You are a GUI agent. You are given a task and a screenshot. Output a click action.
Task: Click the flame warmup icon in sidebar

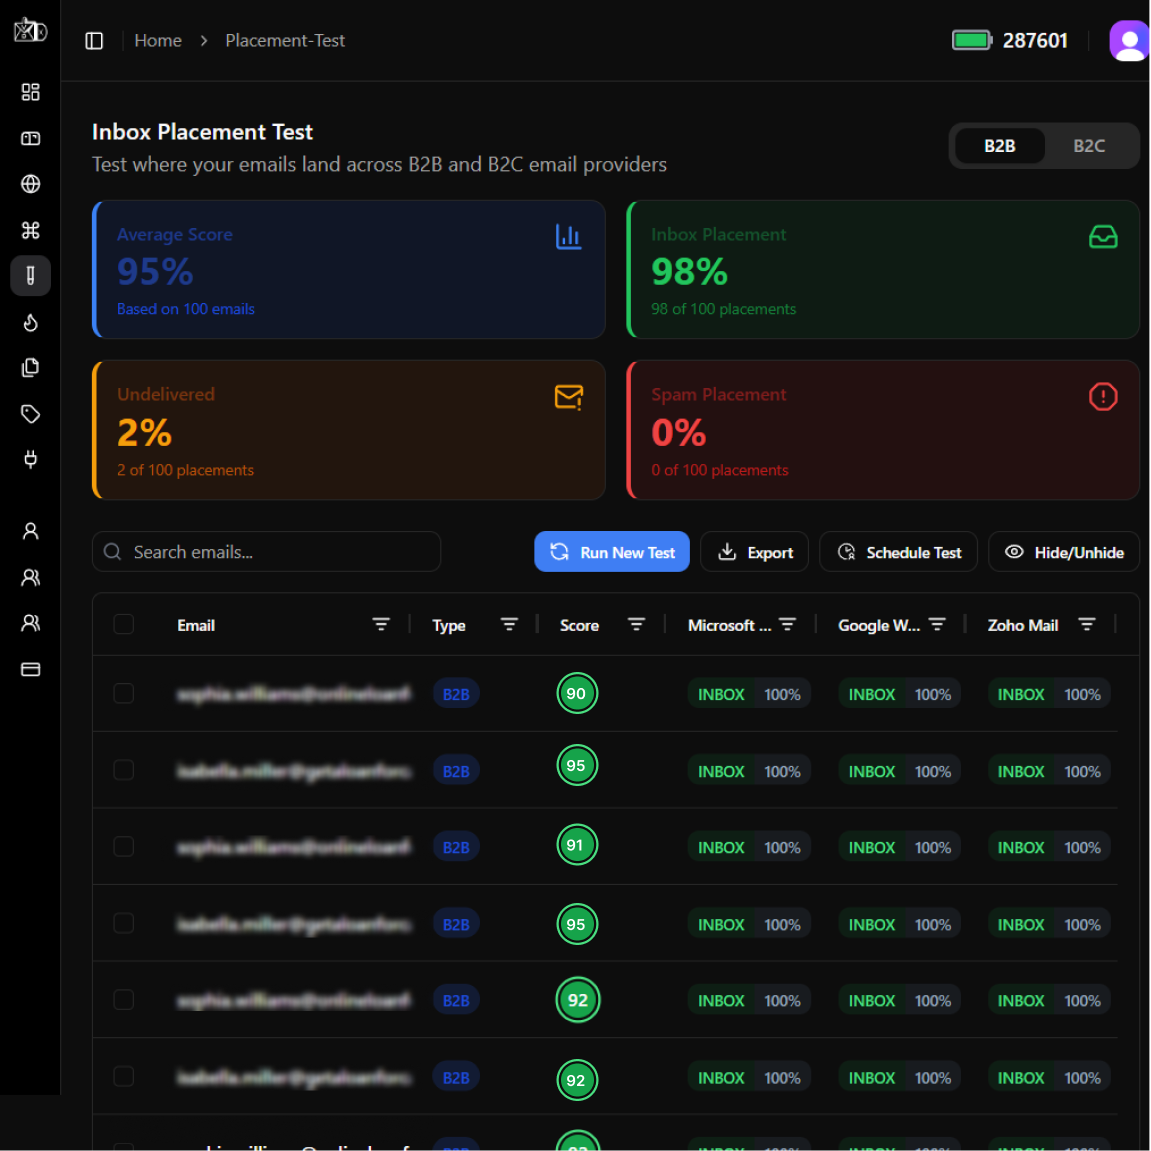coord(30,322)
